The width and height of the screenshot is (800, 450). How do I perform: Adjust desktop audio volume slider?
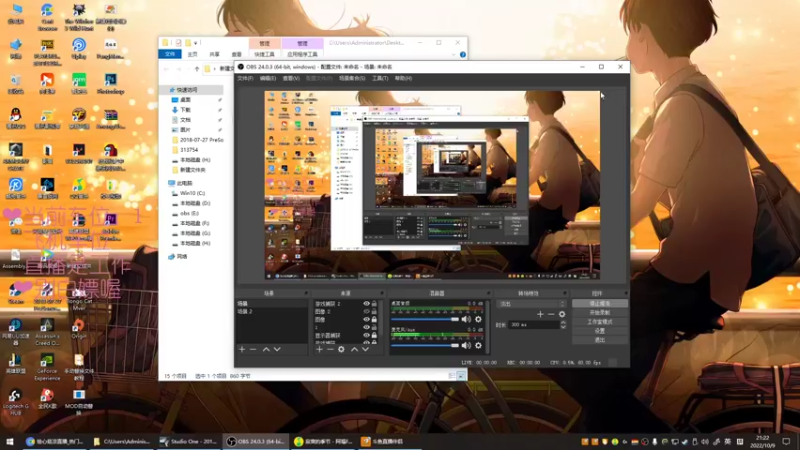point(425,319)
